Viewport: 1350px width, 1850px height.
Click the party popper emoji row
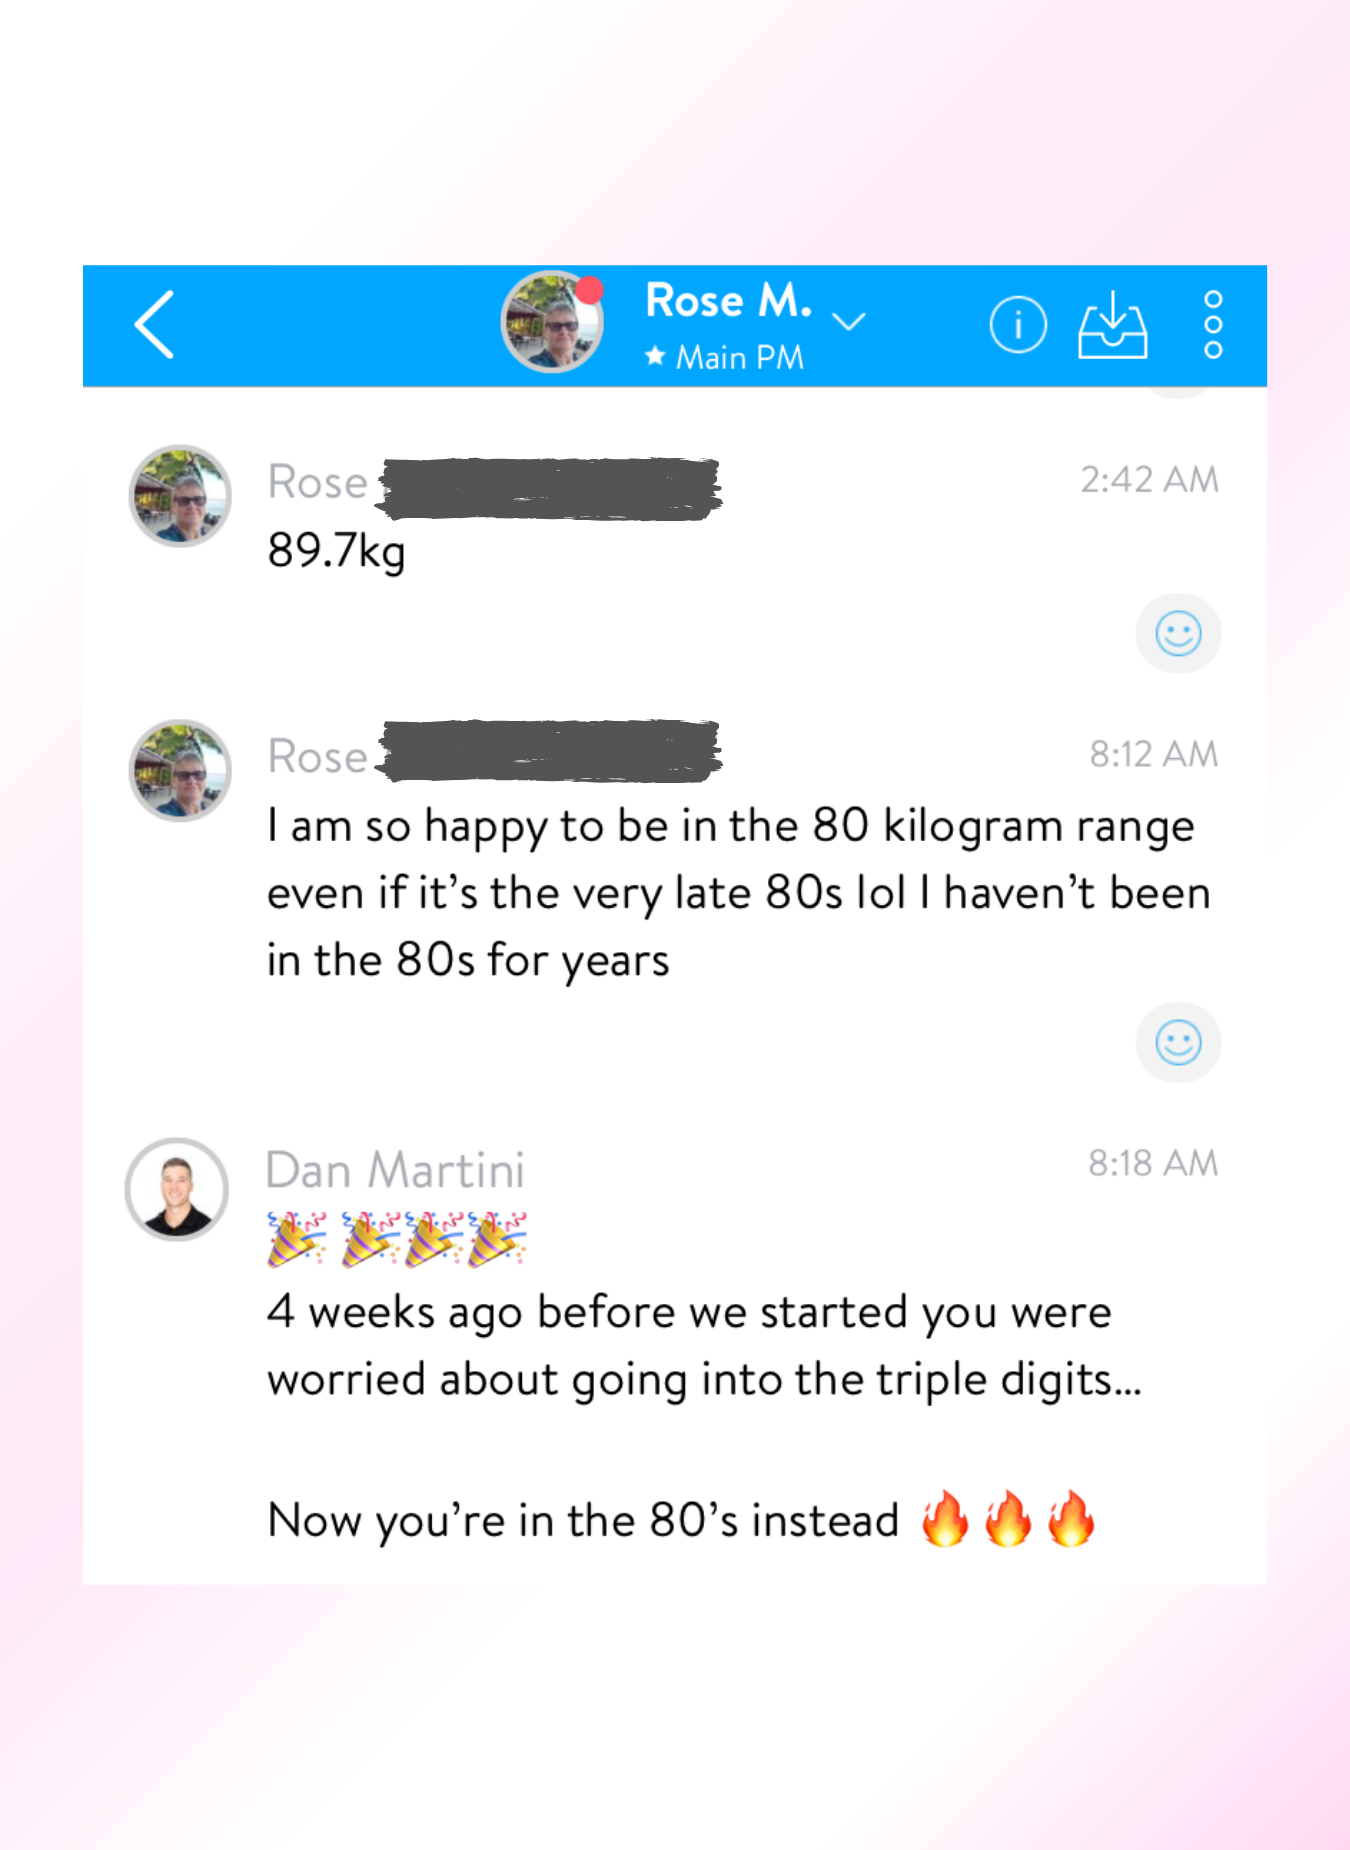pyautogui.click(x=397, y=1240)
